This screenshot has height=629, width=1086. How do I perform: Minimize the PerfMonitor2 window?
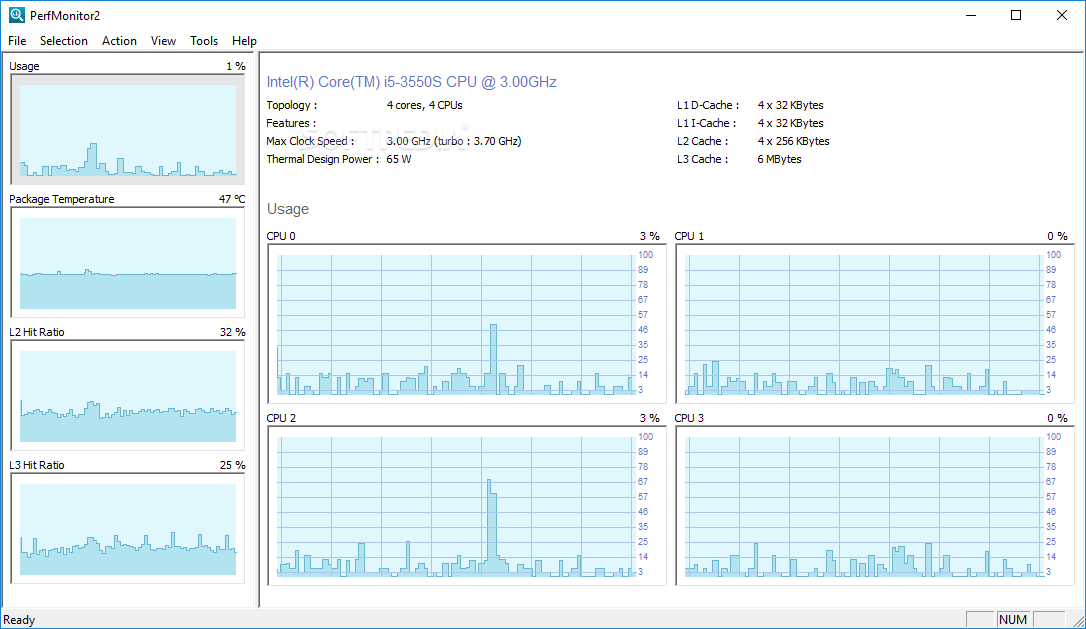(x=971, y=15)
